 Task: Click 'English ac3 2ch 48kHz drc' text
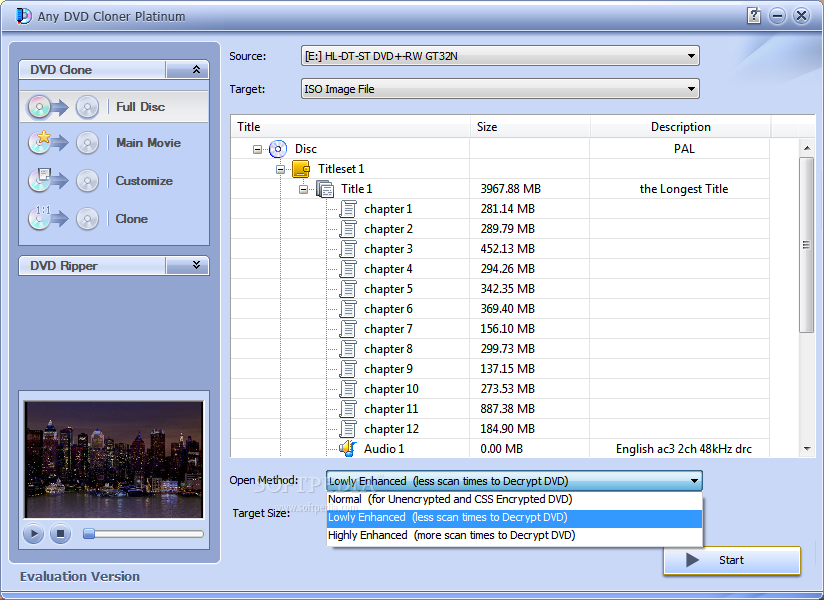684,449
